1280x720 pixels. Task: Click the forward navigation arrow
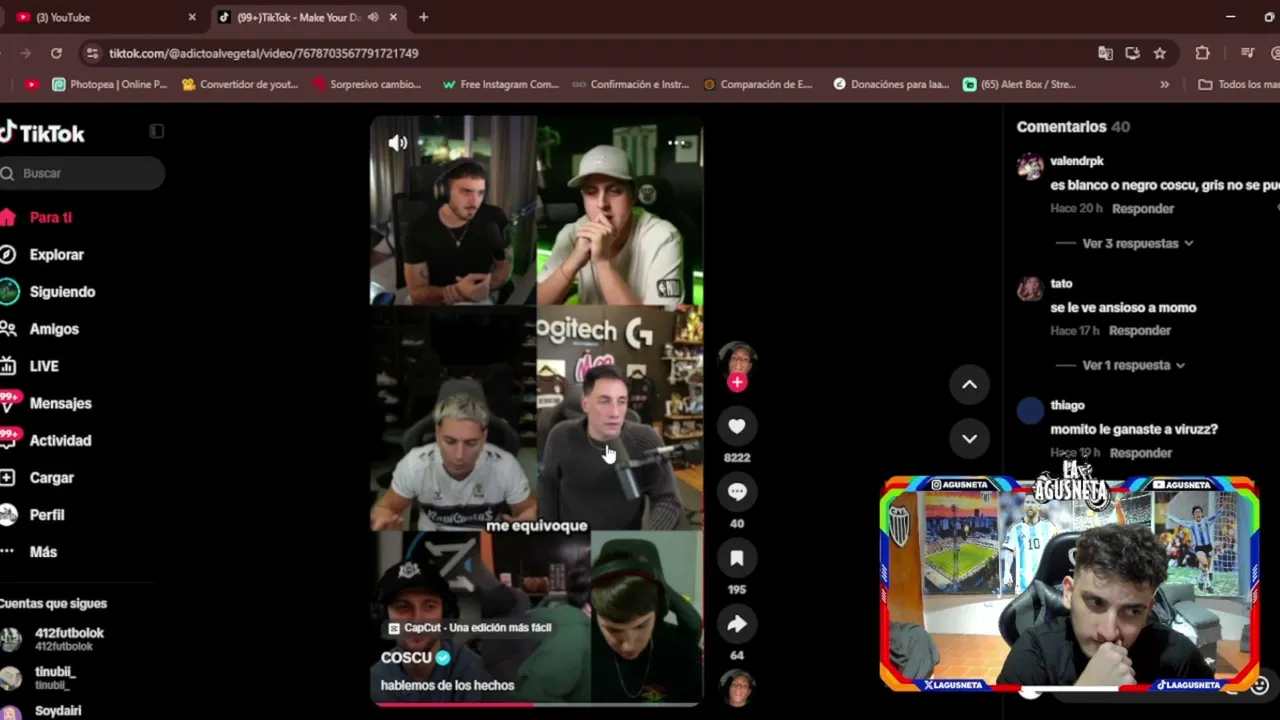[26, 53]
